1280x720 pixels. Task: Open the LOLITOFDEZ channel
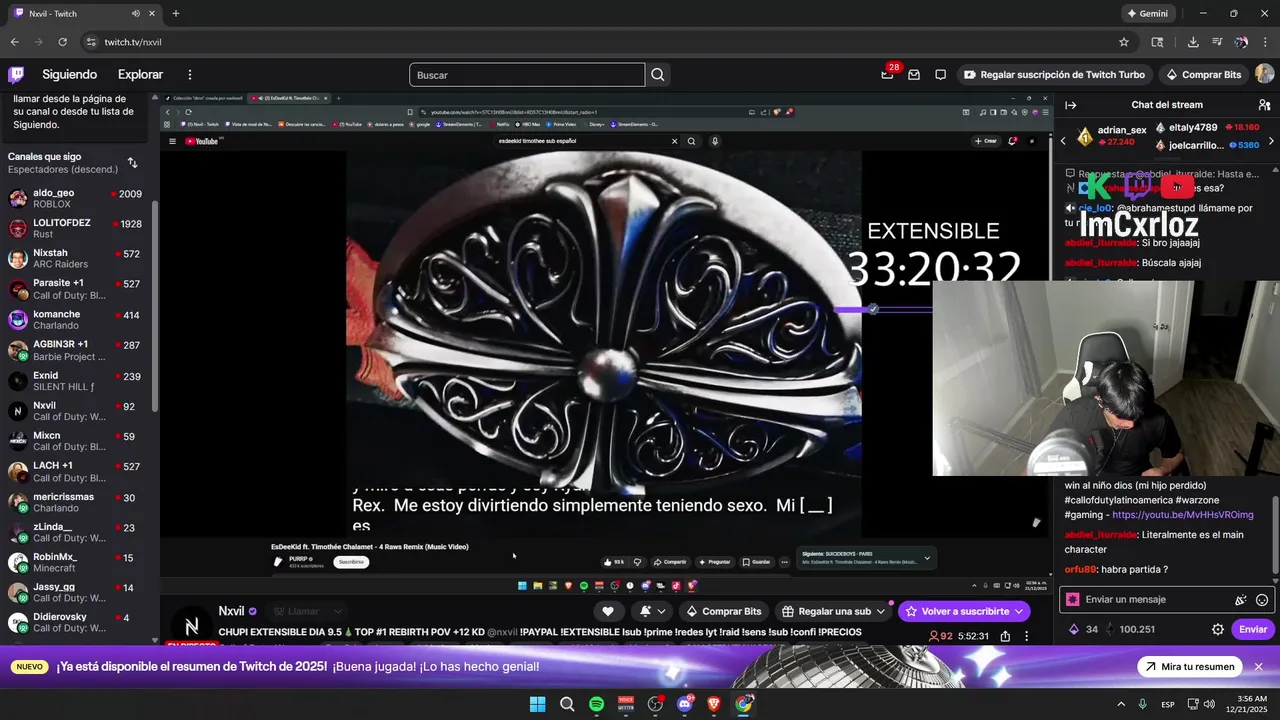pos(75,229)
